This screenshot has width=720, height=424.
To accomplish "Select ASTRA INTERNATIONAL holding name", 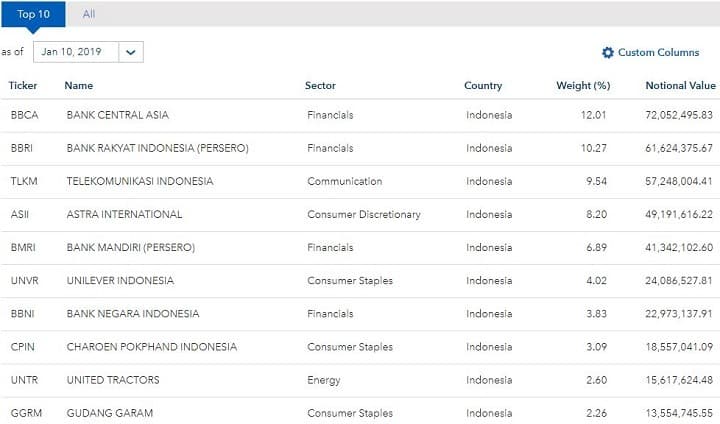I will click(124, 214).
